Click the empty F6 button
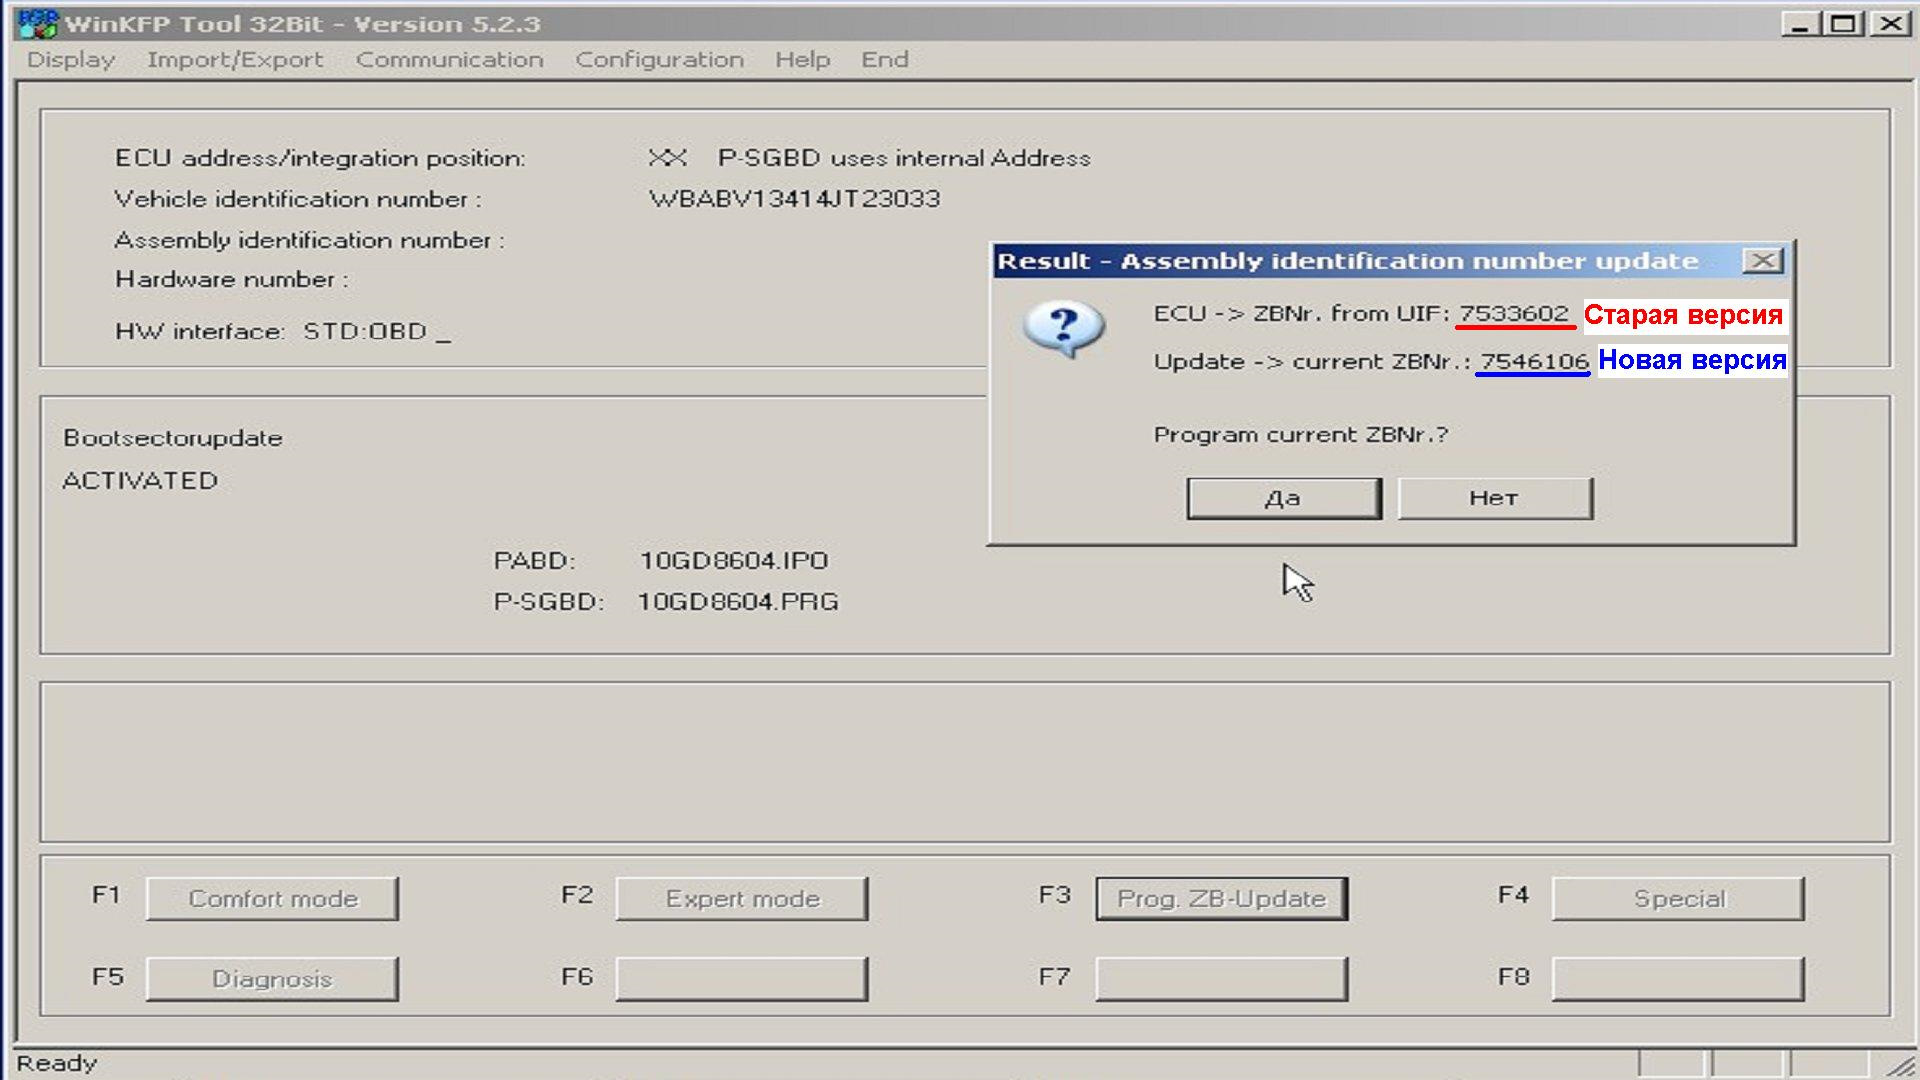Viewport: 1920px width, 1080px height. pos(742,979)
